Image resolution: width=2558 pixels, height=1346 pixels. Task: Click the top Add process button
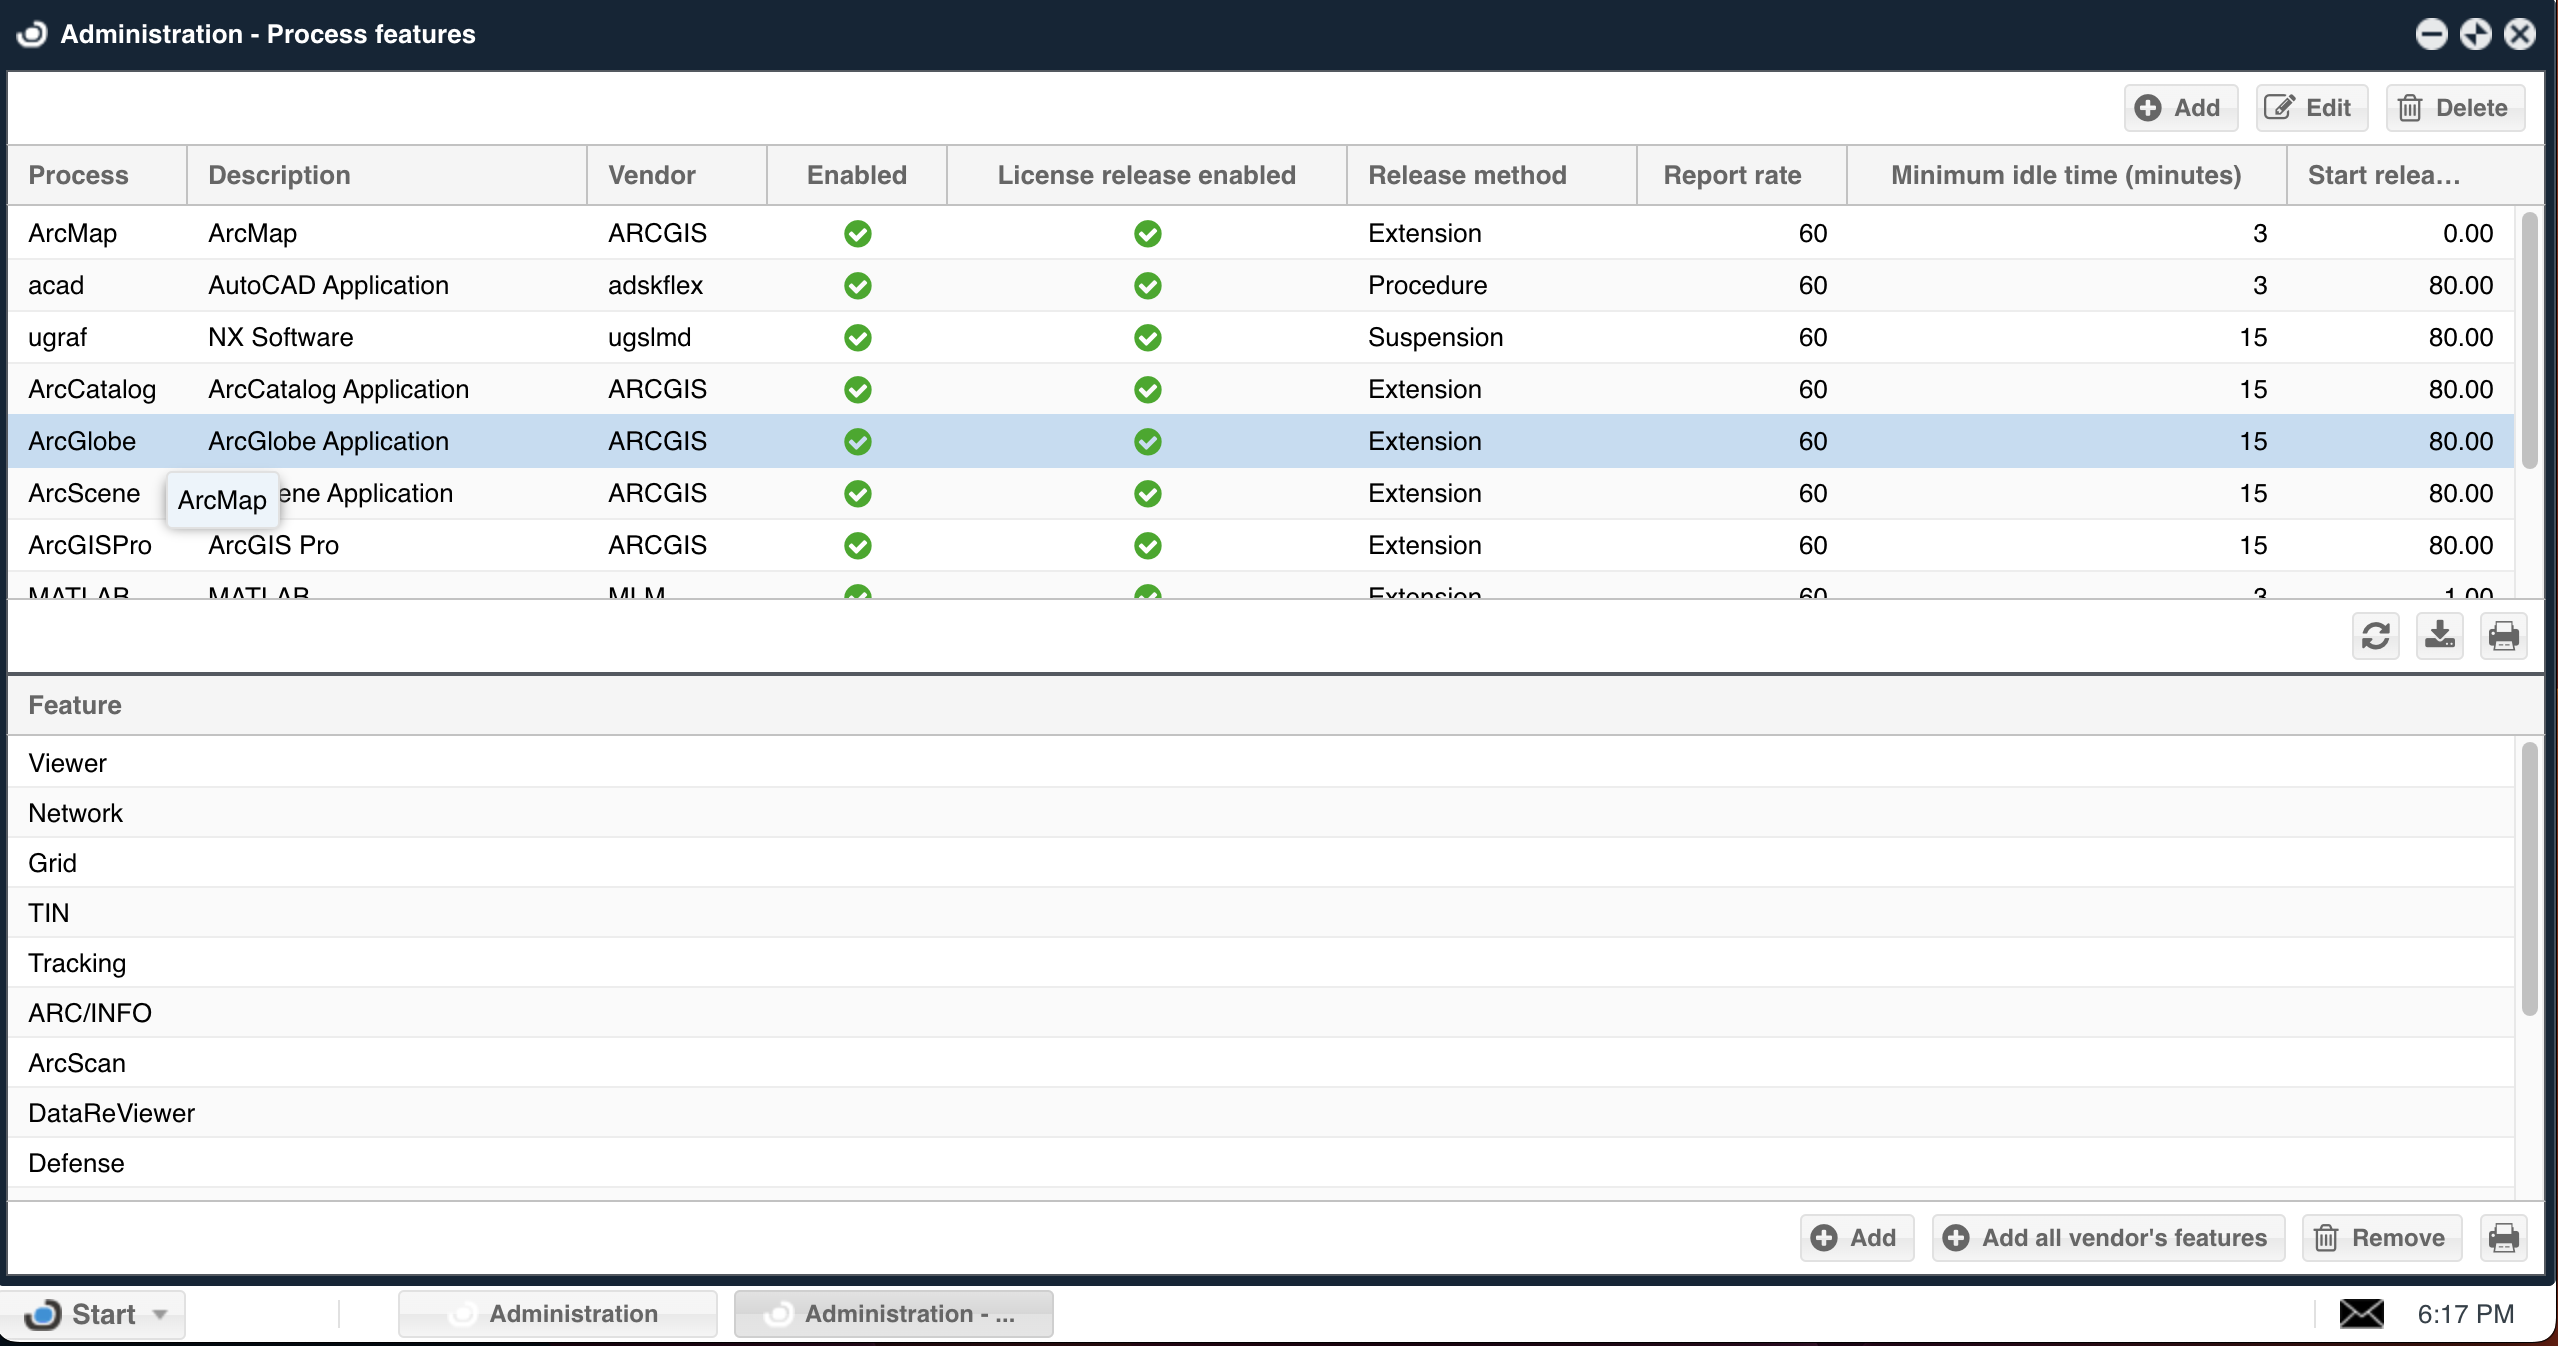(2179, 108)
